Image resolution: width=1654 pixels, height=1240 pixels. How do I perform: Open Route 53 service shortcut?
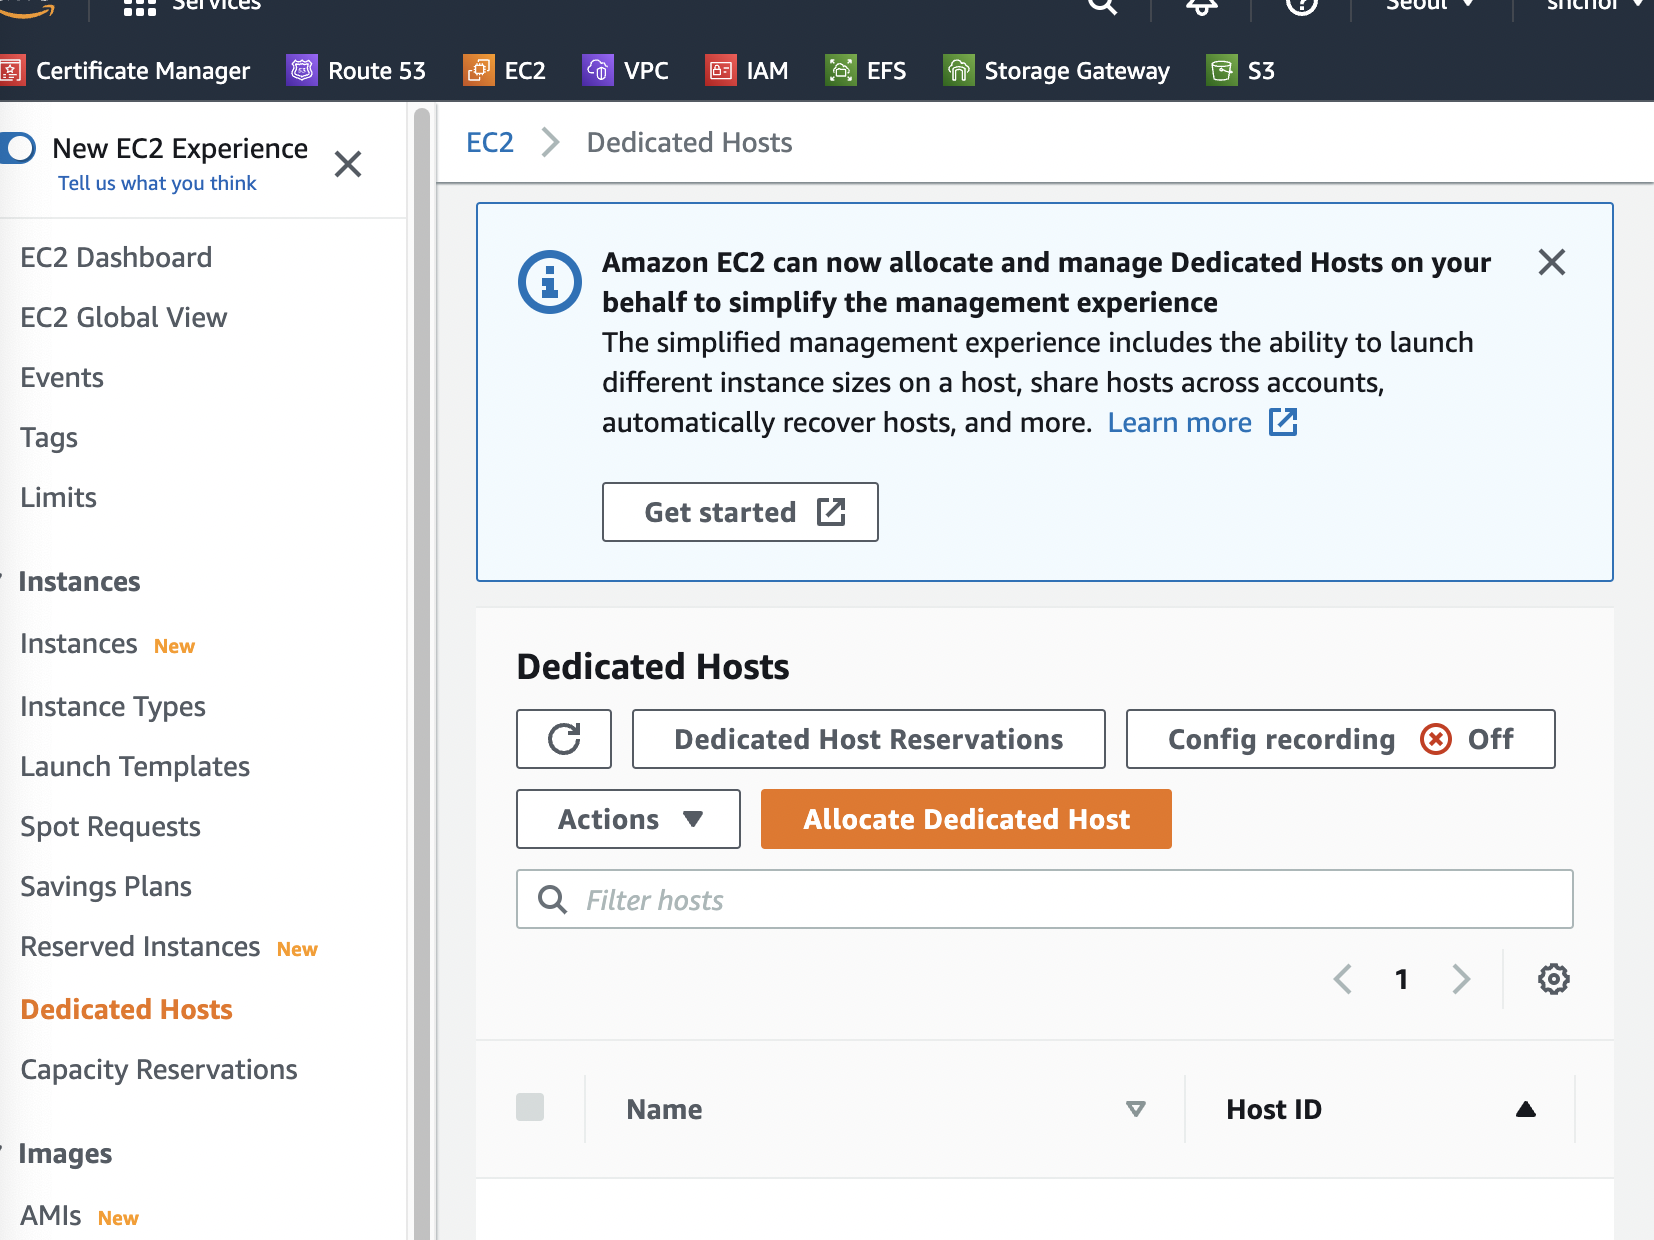(x=356, y=71)
